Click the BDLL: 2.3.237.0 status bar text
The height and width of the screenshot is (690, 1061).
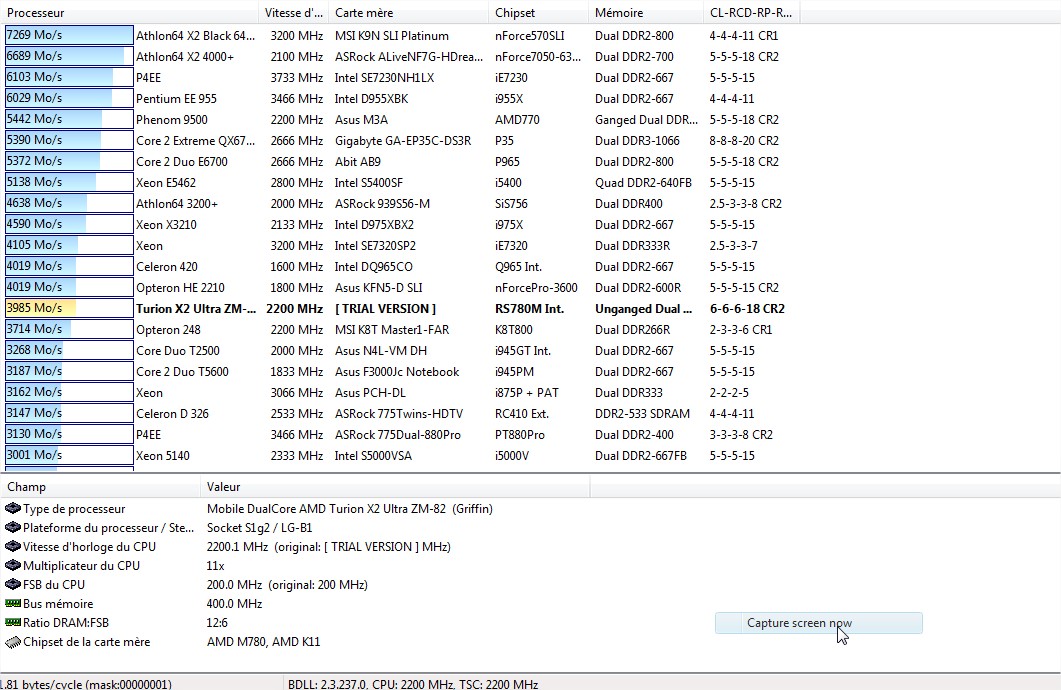(x=413, y=684)
